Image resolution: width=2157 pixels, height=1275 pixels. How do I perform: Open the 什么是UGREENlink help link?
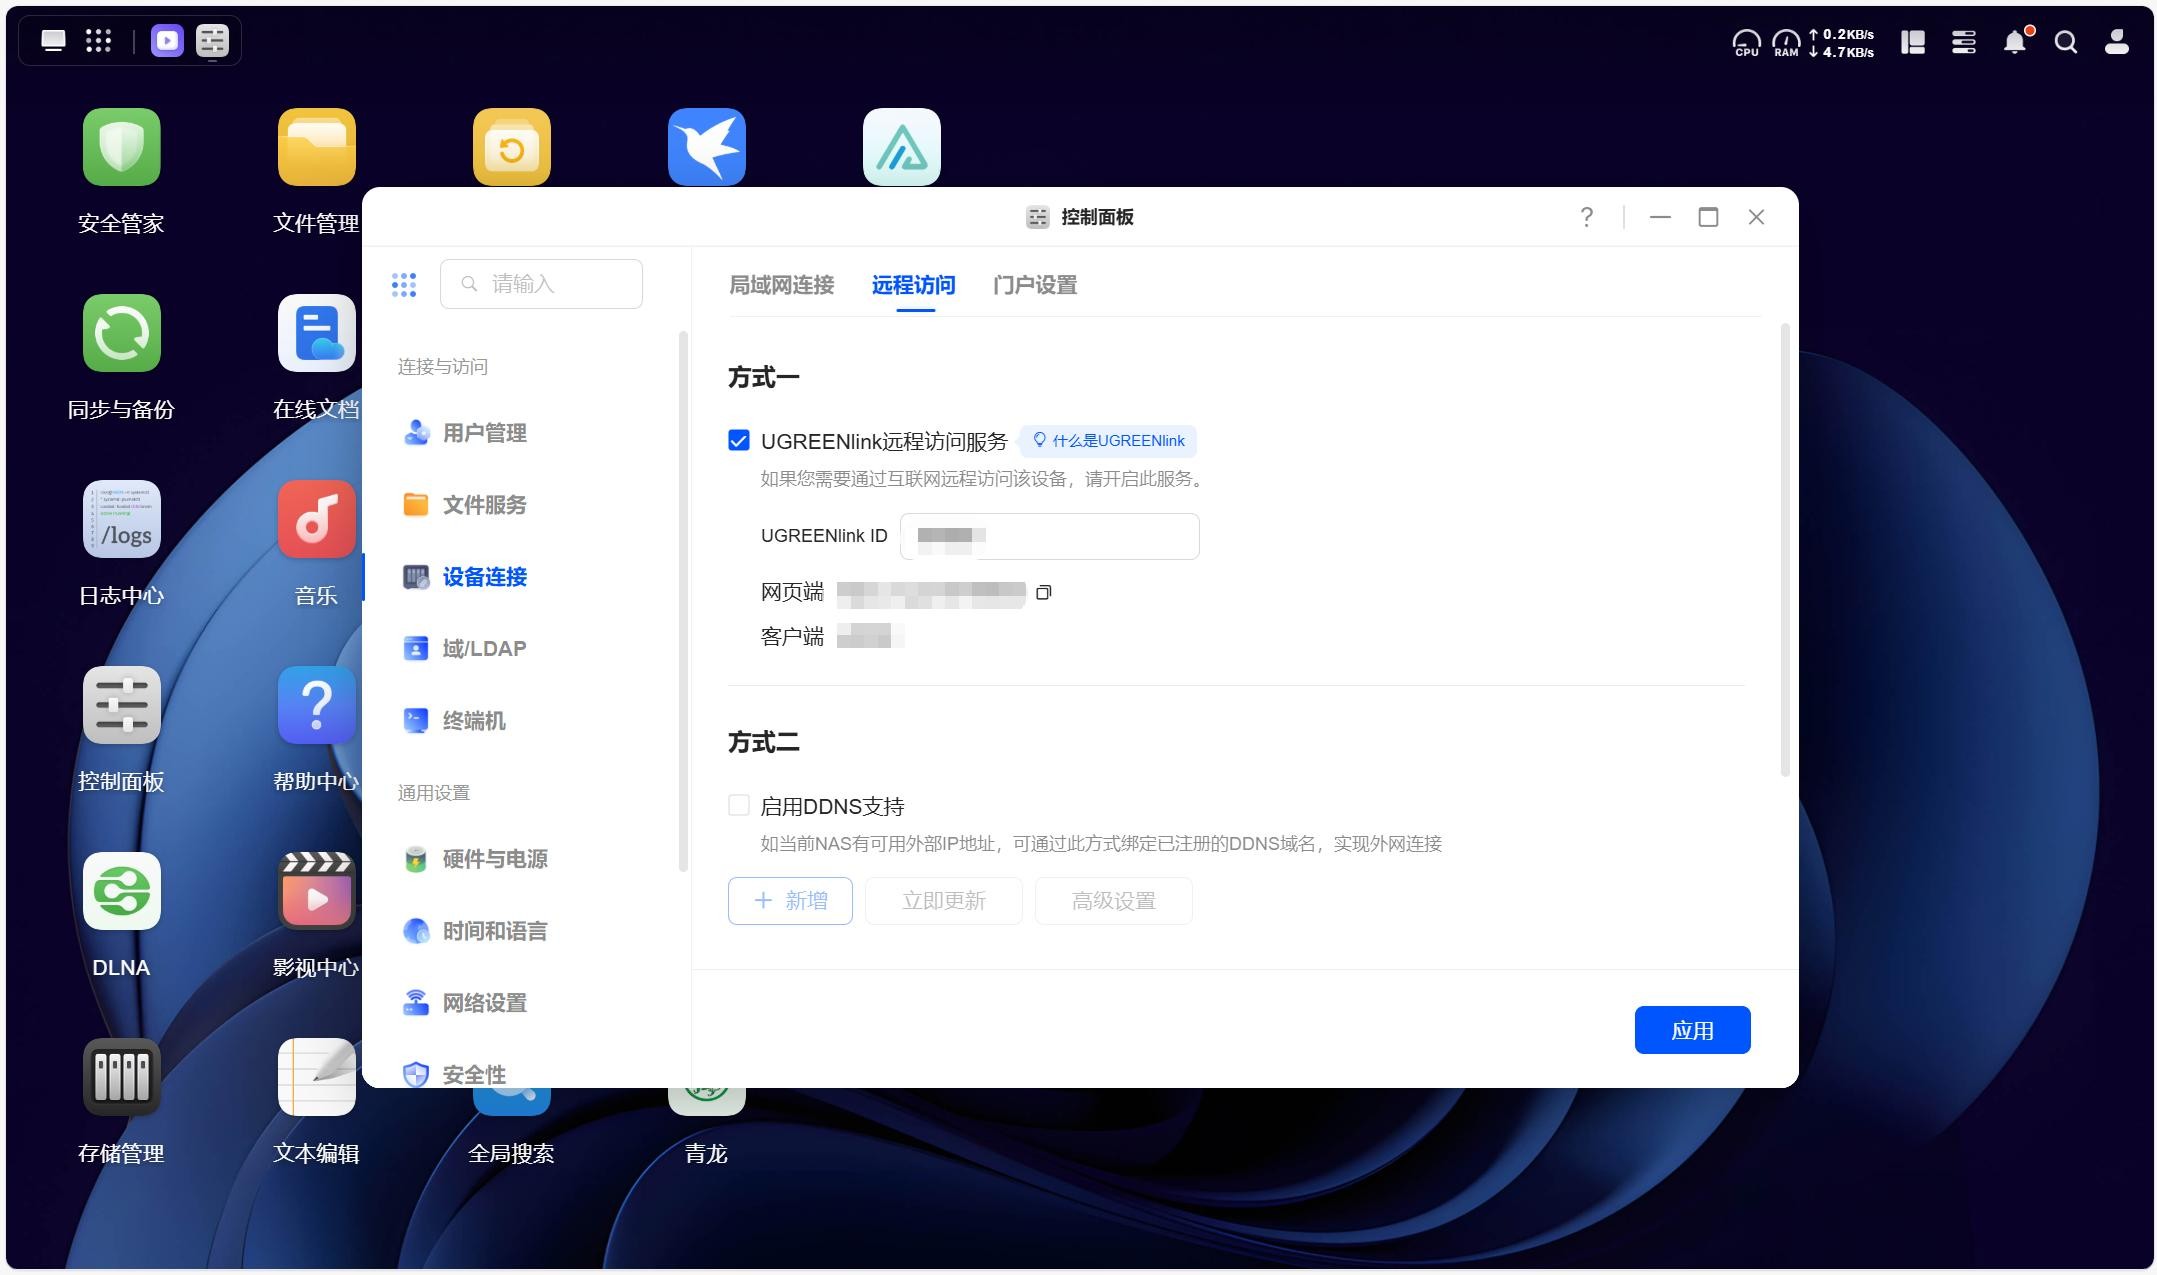point(1108,441)
